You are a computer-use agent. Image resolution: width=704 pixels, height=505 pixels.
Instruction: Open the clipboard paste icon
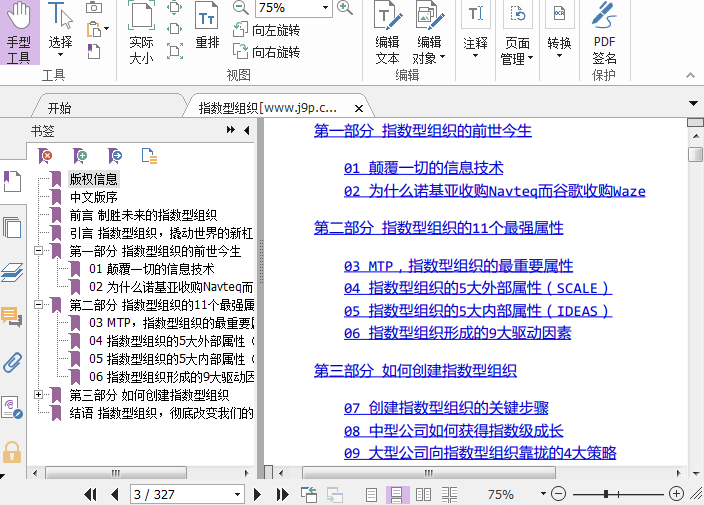click(x=94, y=29)
